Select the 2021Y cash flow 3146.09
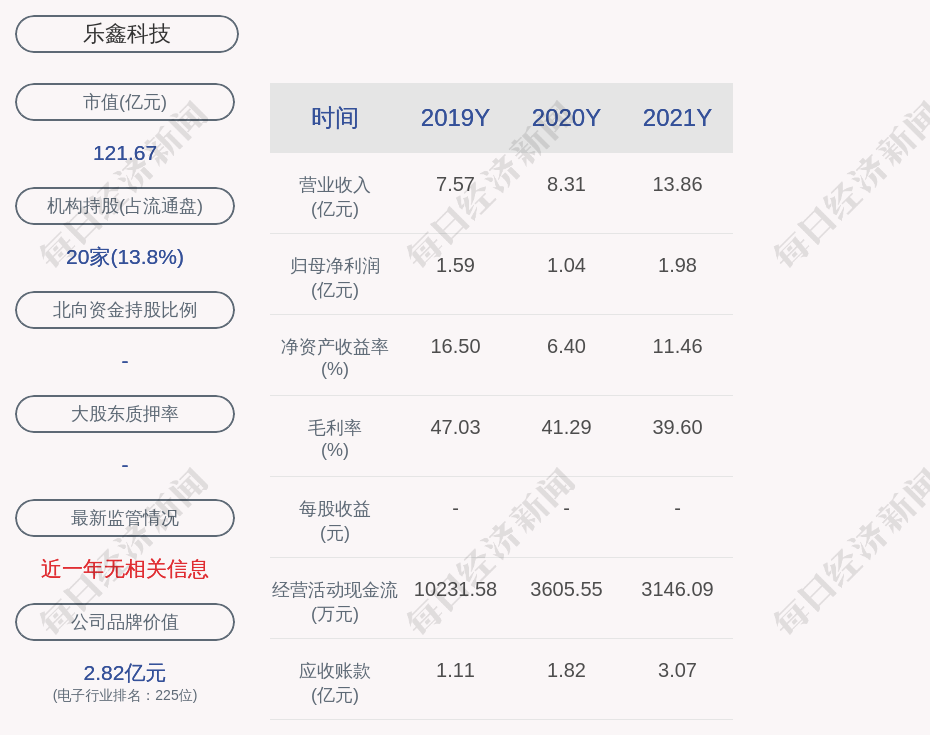This screenshot has height=735, width=930. [x=677, y=589]
